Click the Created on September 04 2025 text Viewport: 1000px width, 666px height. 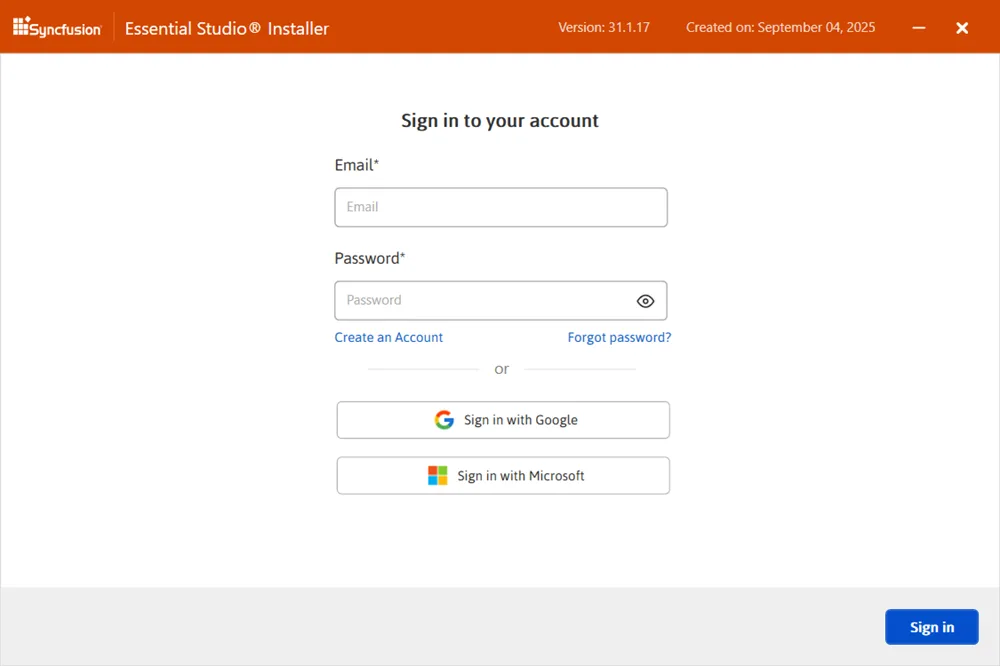point(780,28)
